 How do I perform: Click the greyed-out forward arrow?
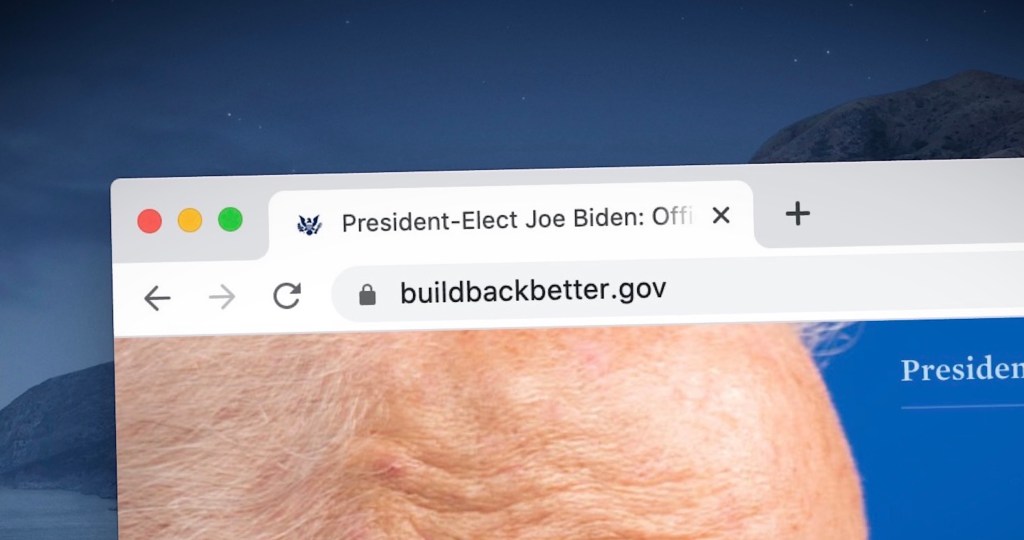[x=222, y=297]
